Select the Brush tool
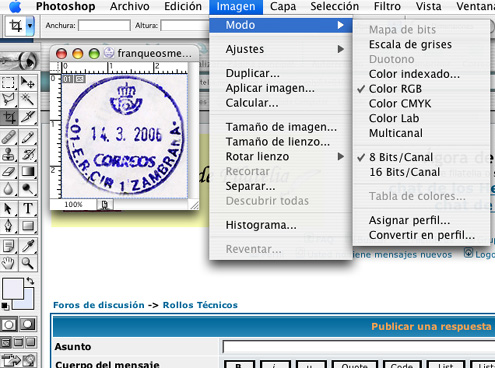The image size is (495, 368). [x=28, y=137]
